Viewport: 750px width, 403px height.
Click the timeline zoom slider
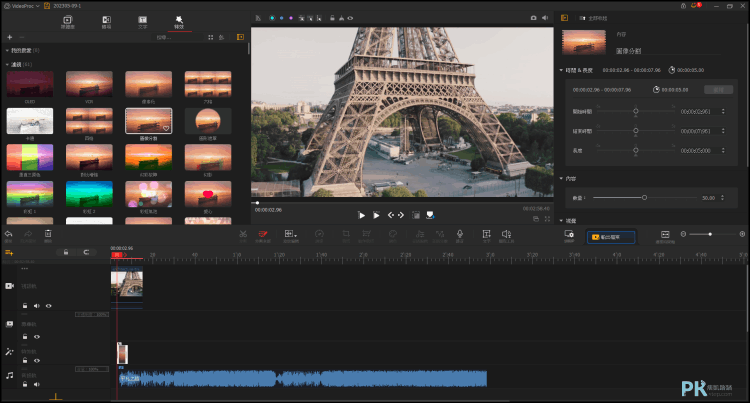(710, 234)
